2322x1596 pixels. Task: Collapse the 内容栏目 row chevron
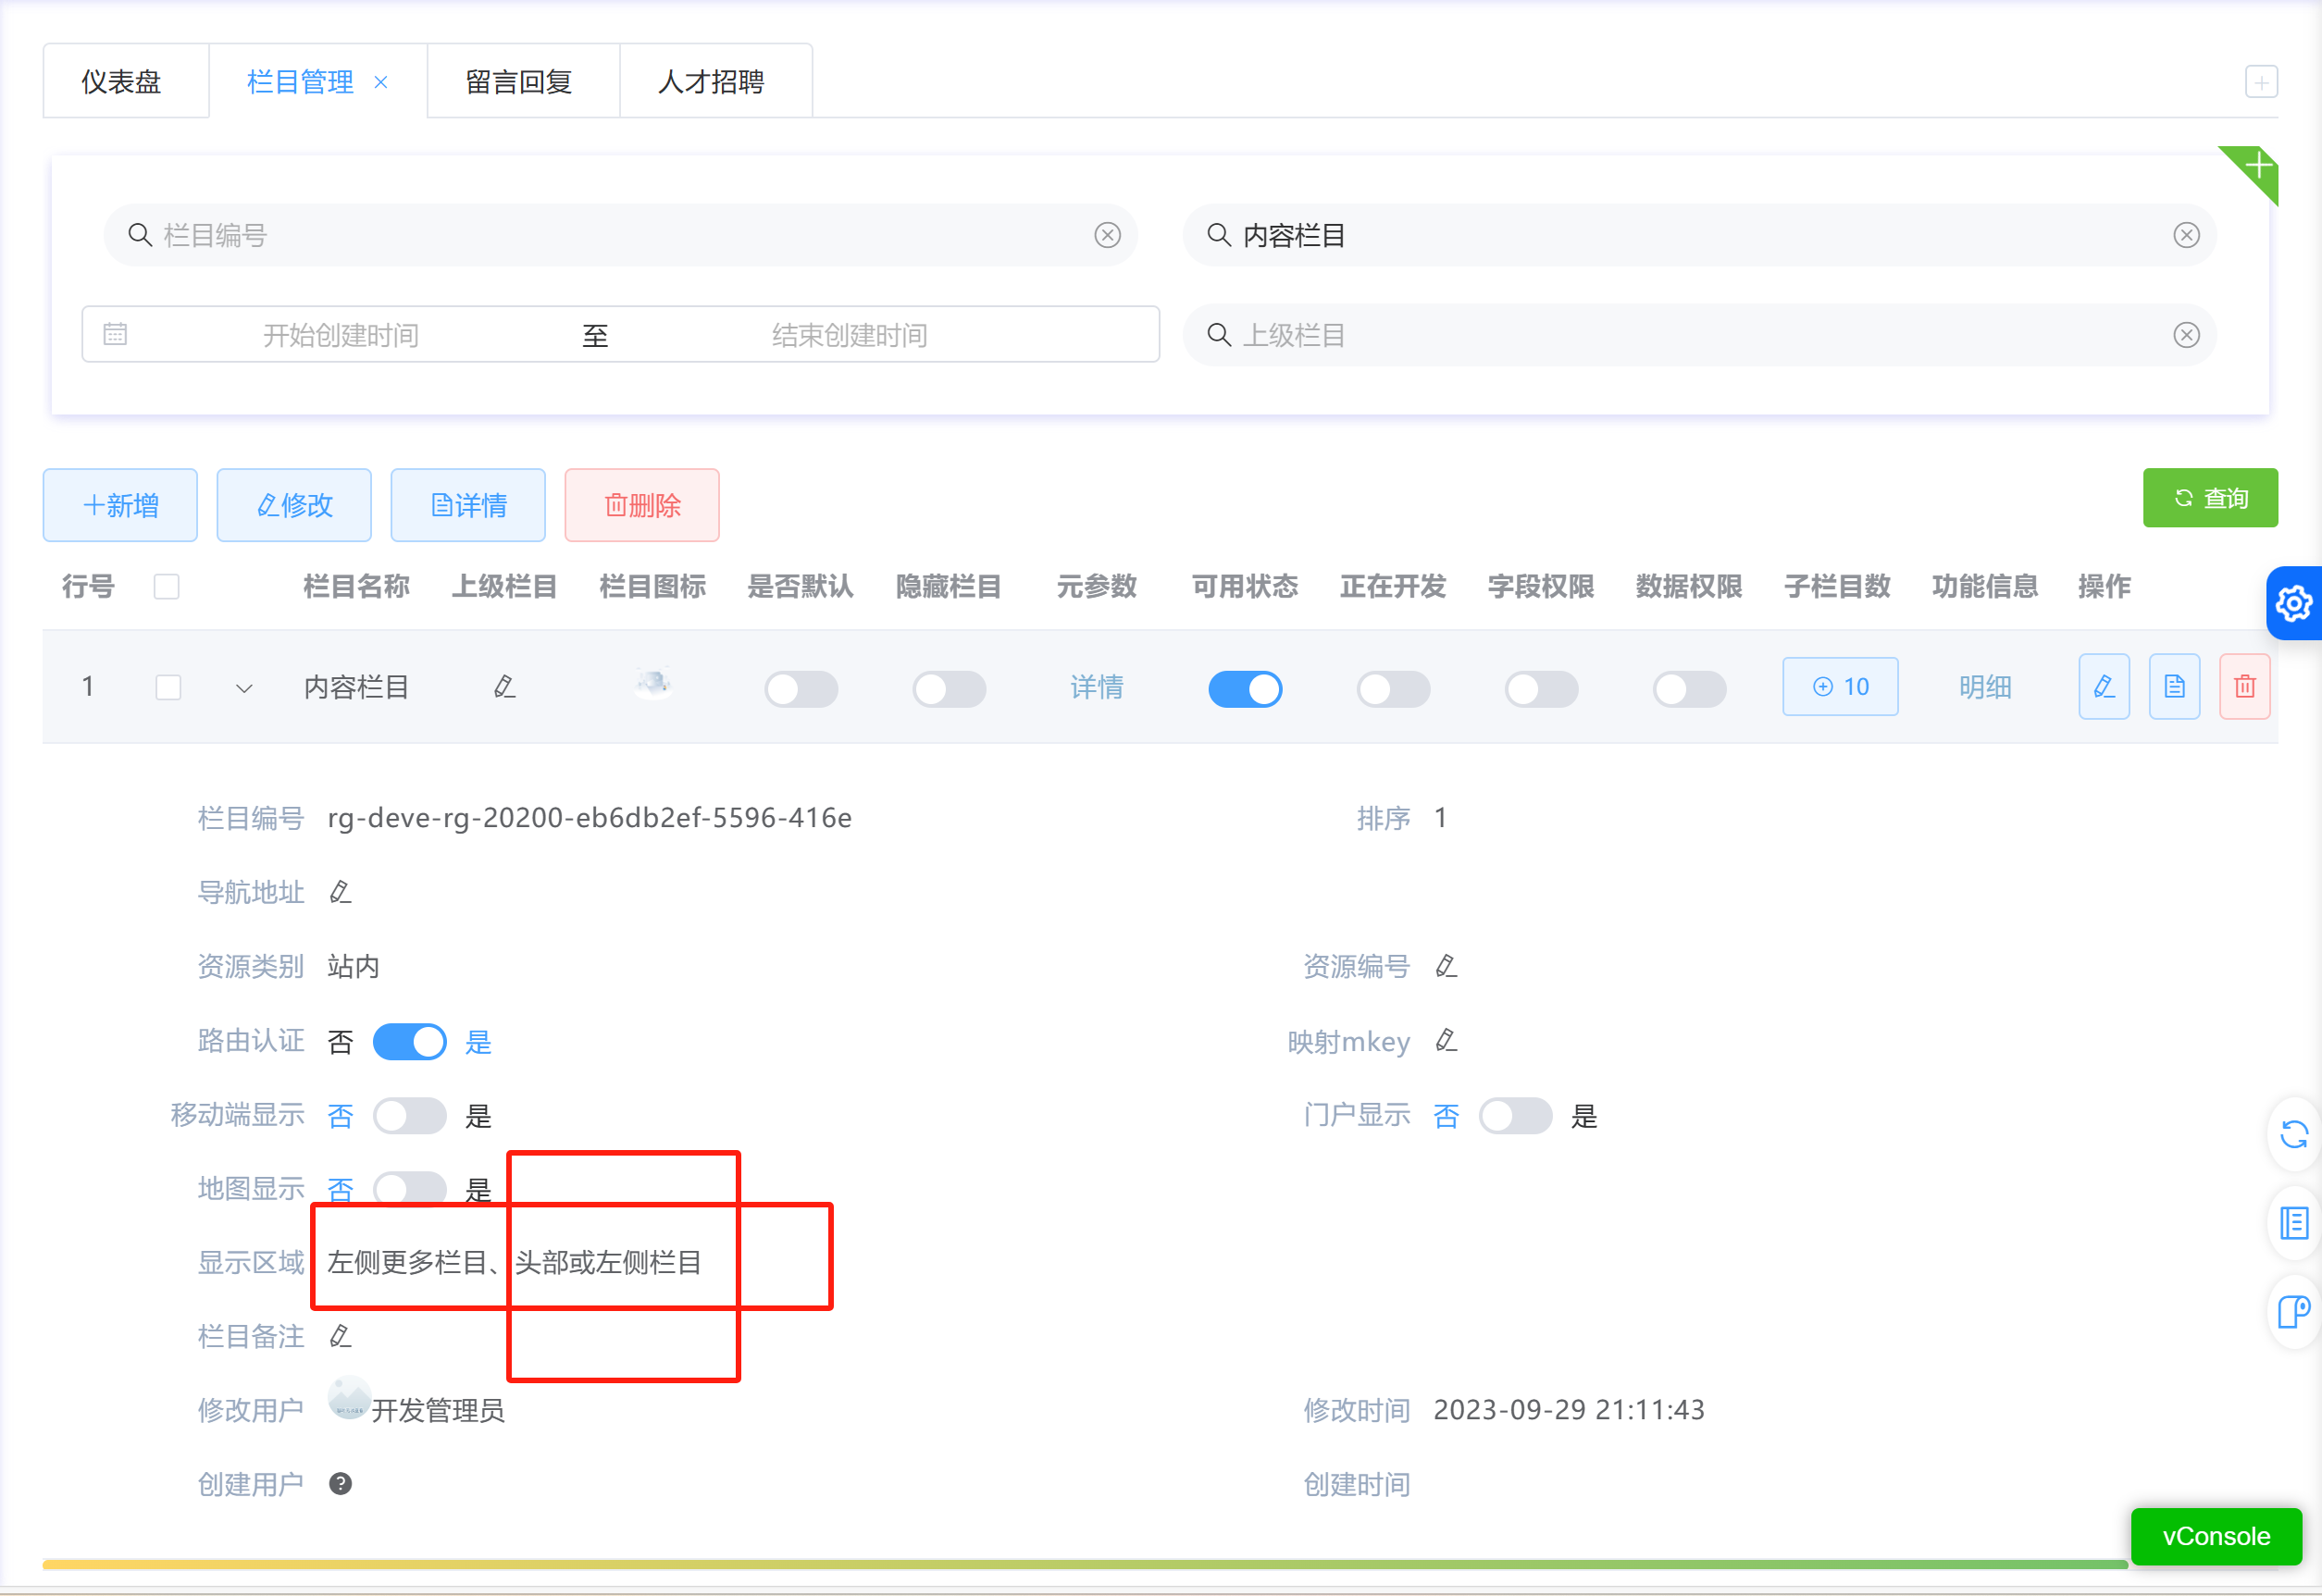pyautogui.click(x=244, y=688)
